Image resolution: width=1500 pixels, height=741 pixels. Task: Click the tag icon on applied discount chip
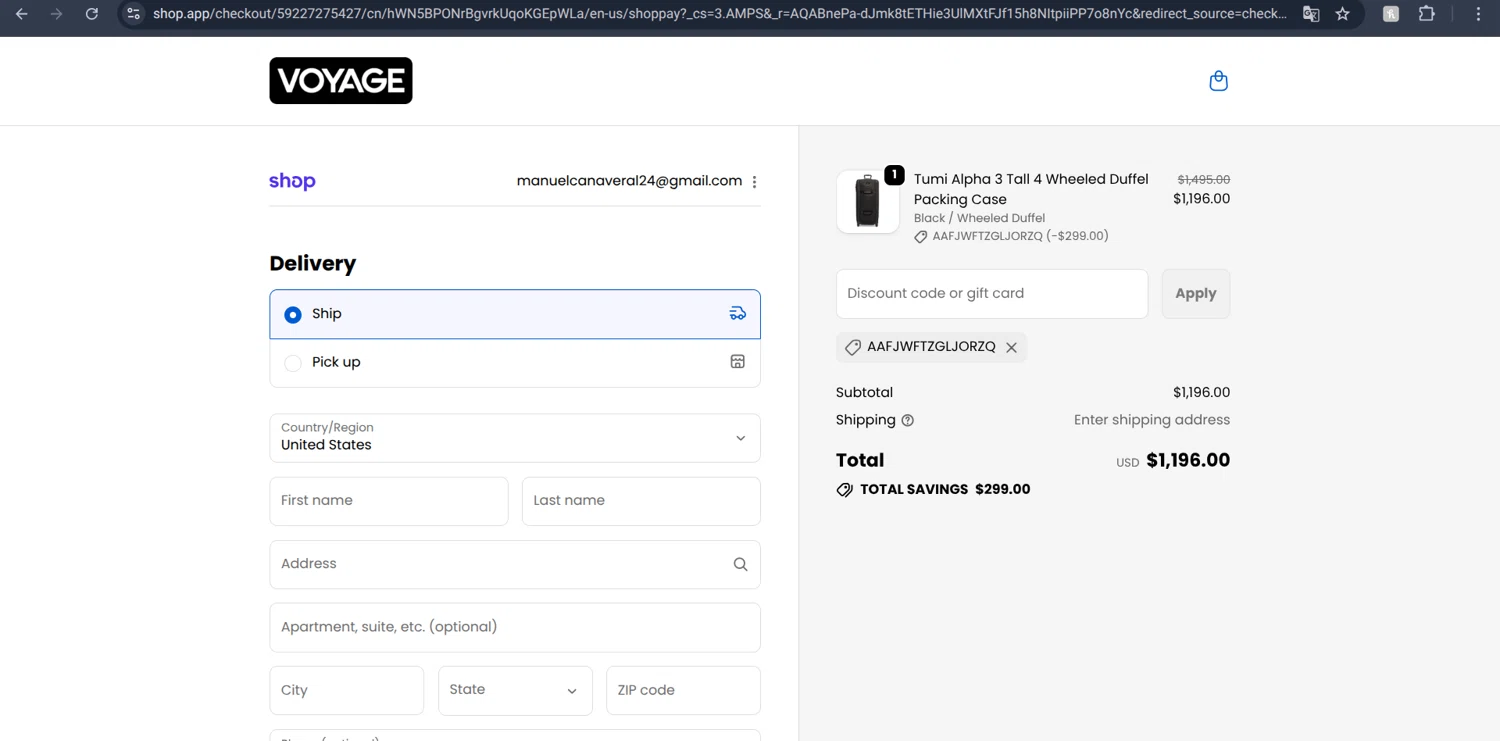(x=853, y=347)
